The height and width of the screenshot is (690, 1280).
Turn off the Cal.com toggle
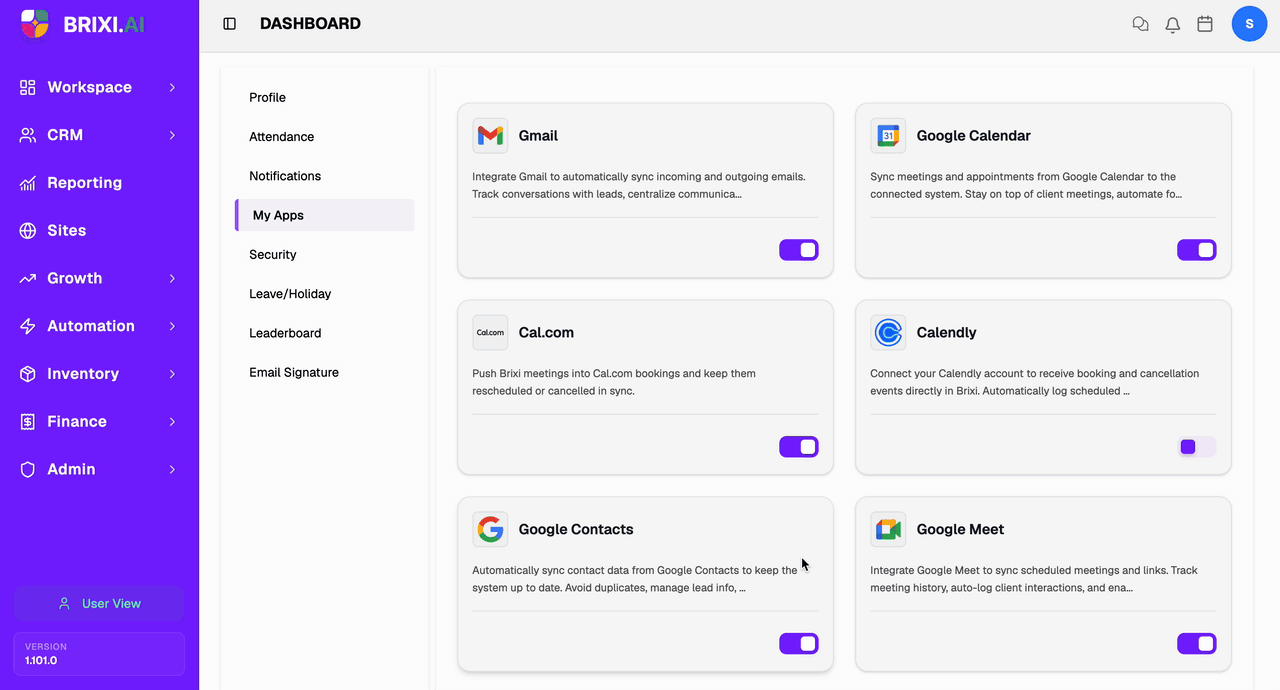tap(799, 447)
